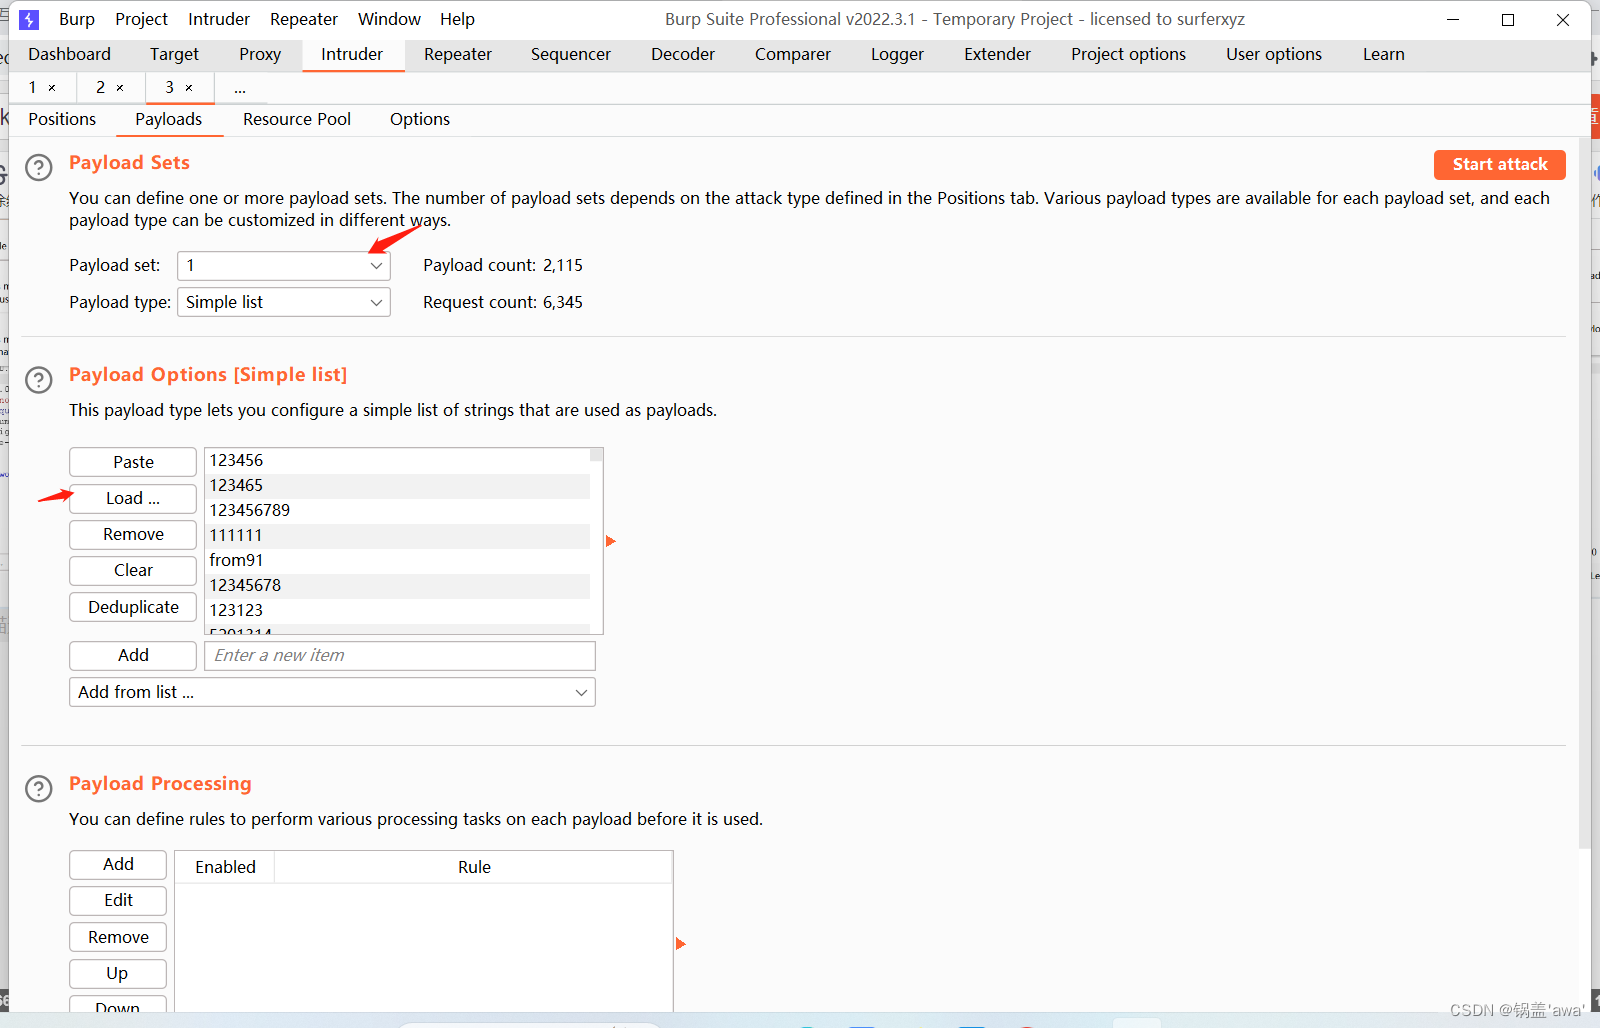Open the Help menu
Image resolution: width=1600 pixels, height=1028 pixels.
[457, 19]
